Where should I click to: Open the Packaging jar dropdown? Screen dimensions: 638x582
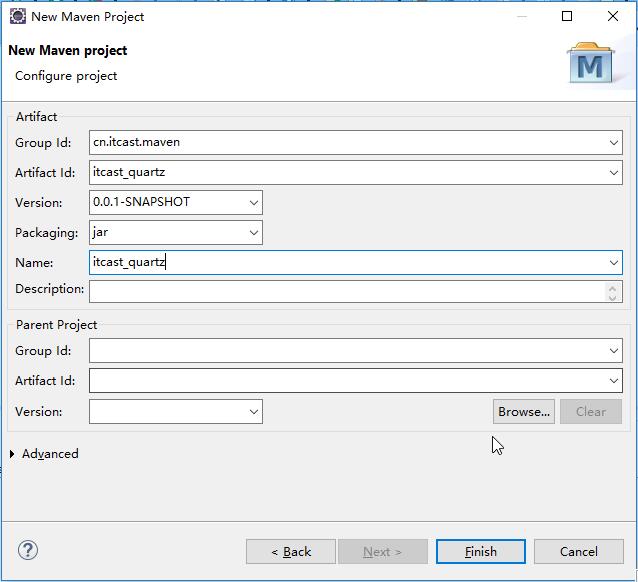pos(253,233)
